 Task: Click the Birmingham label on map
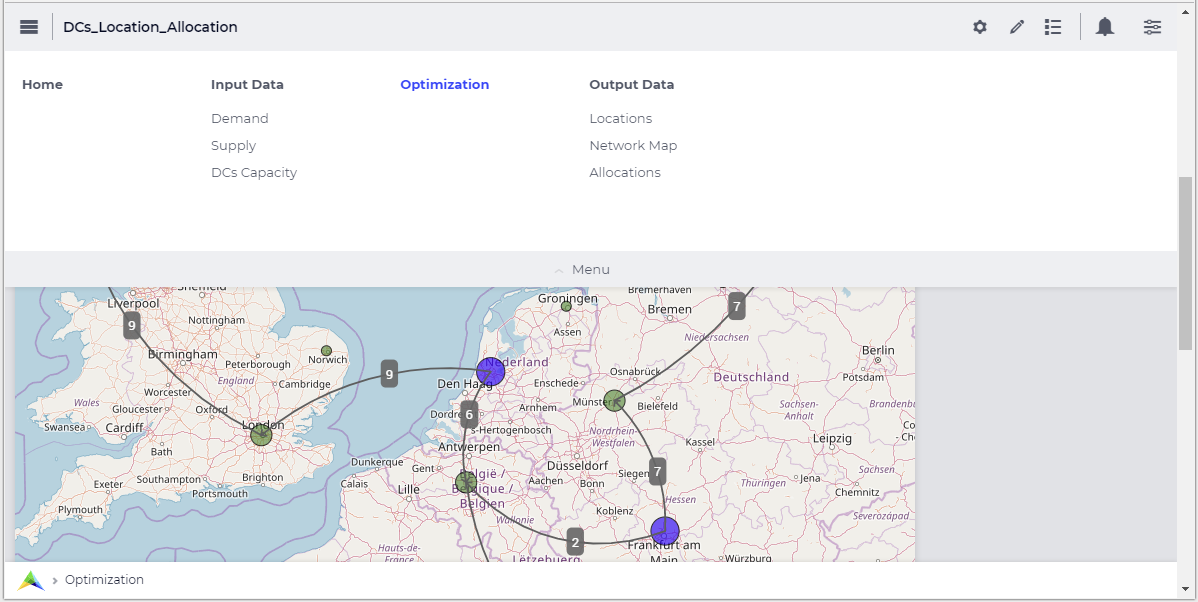click(183, 354)
